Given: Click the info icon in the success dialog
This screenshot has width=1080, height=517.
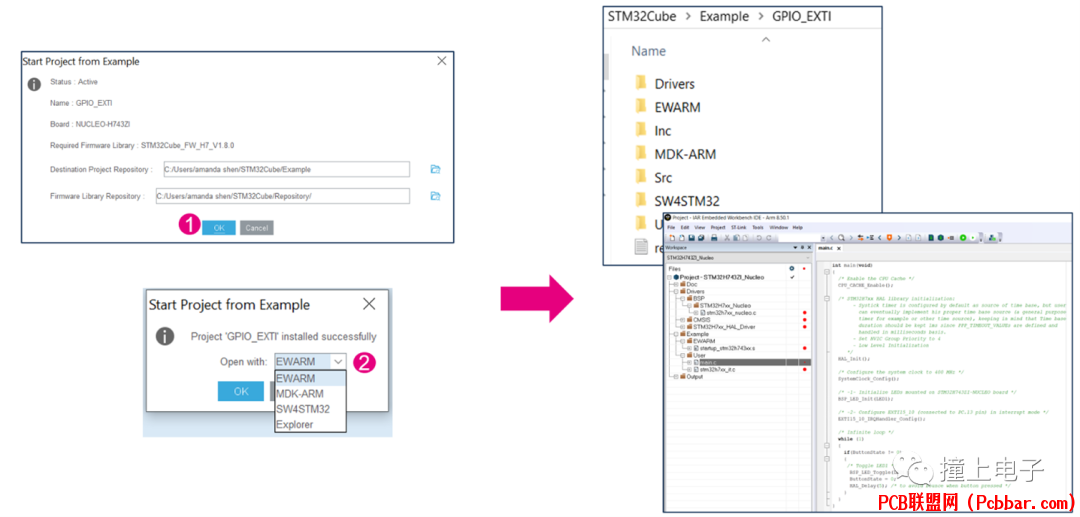Looking at the screenshot, I should [x=165, y=336].
